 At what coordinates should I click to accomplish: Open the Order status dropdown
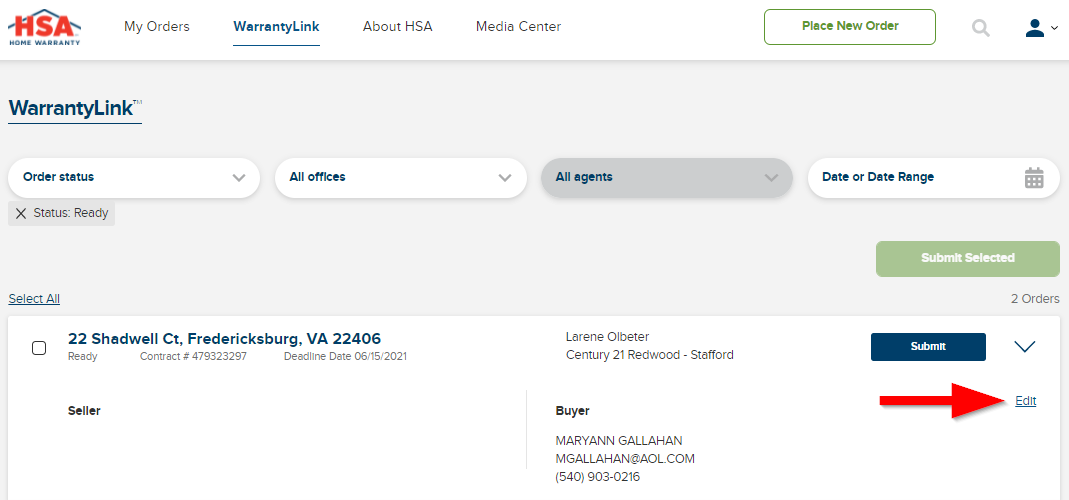(134, 177)
